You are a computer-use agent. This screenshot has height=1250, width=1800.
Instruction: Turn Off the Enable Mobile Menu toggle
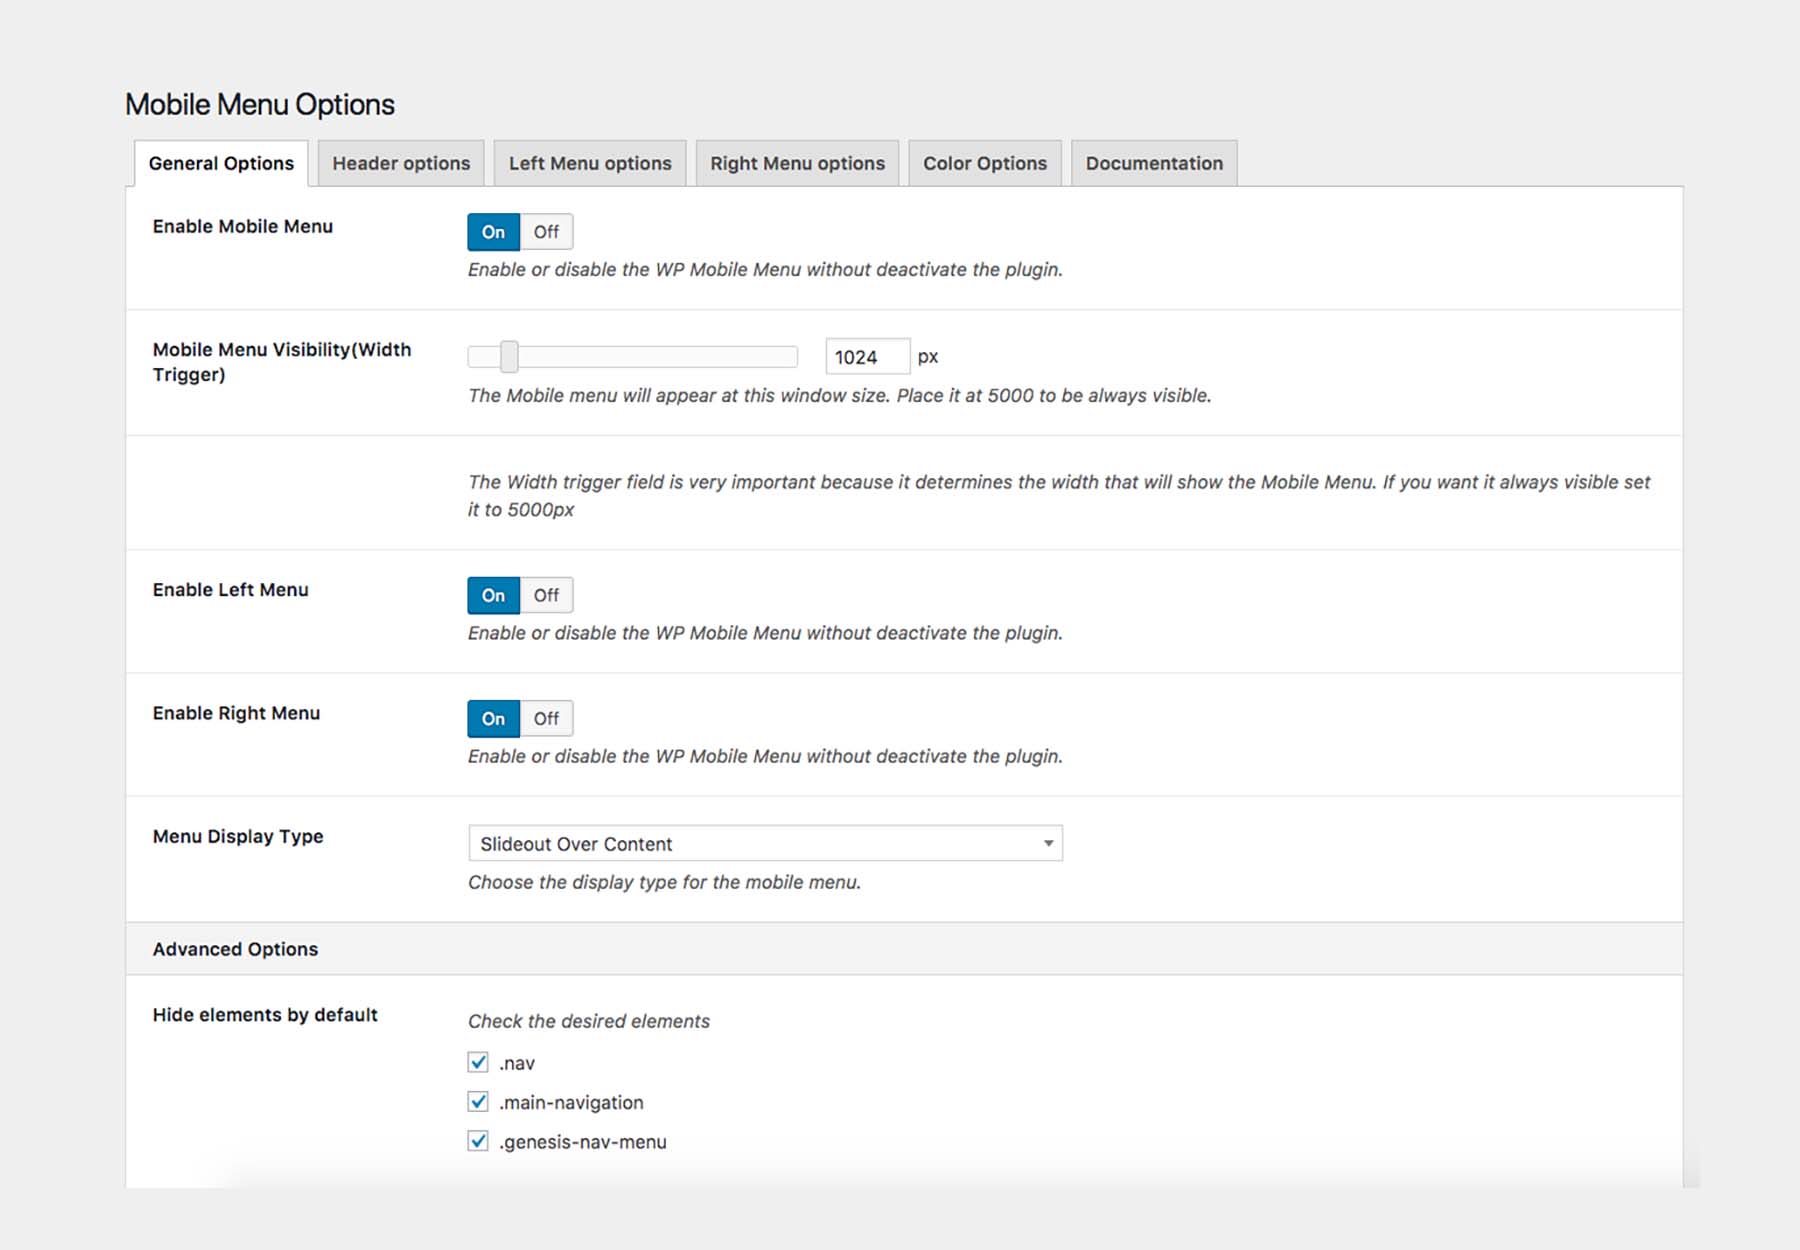click(x=546, y=232)
